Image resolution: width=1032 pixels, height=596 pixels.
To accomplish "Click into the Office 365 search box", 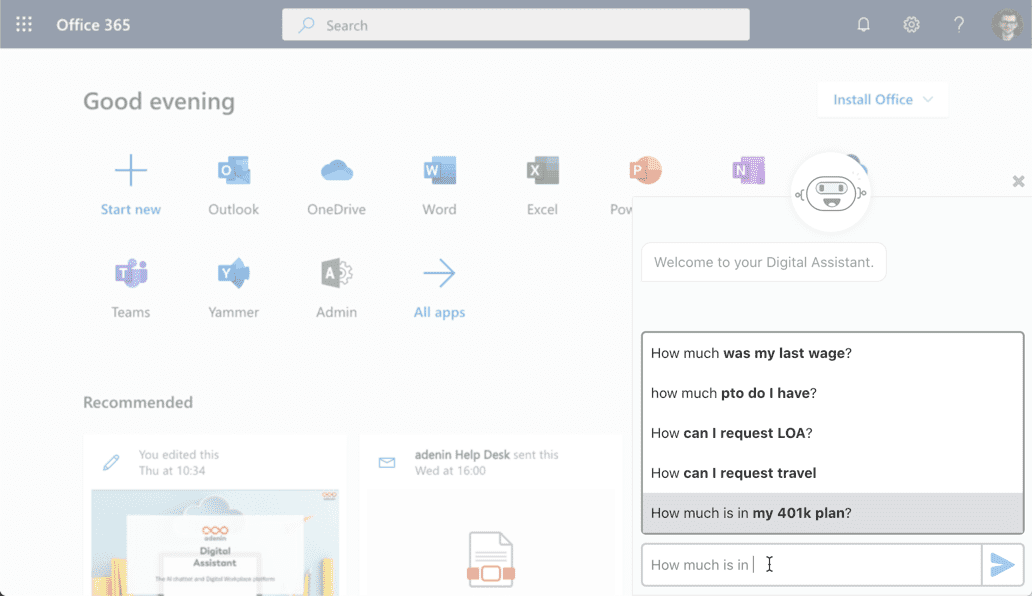I will 516,25.
